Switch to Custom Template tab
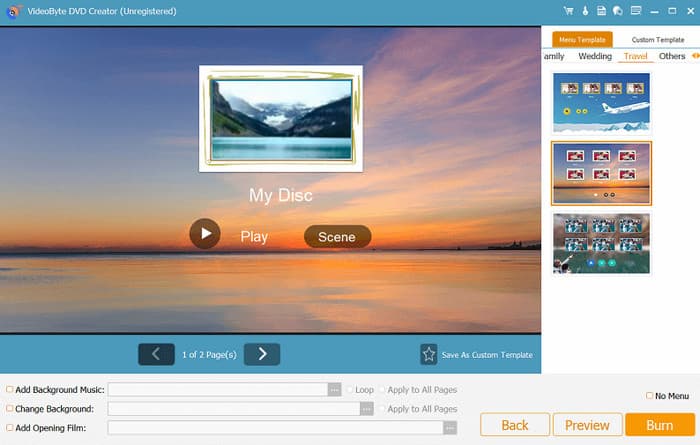700x445 pixels. point(658,40)
